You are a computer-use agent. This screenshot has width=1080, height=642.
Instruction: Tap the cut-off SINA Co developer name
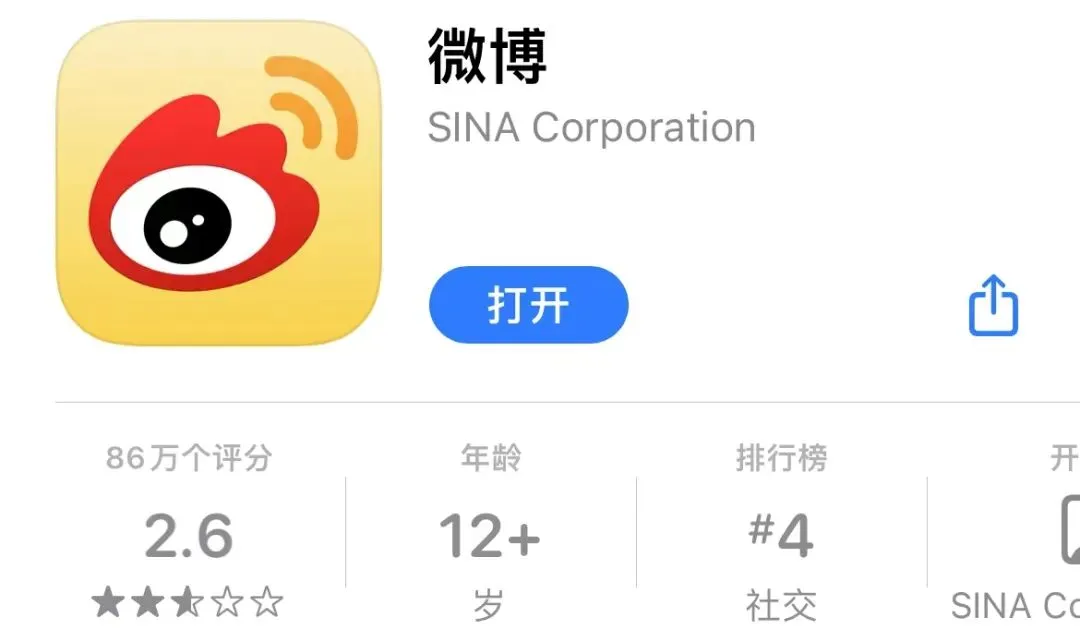pos(1015,606)
